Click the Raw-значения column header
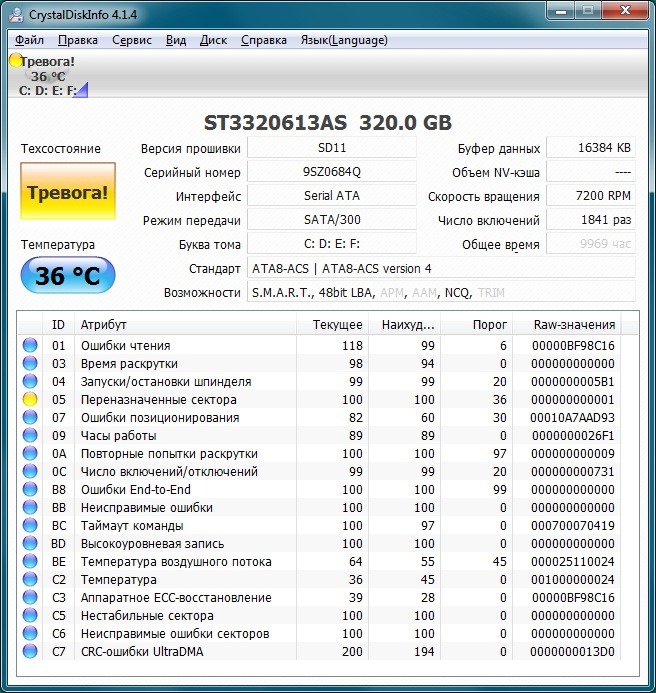This screenshot has width=656, height=693. pos(567,325)
